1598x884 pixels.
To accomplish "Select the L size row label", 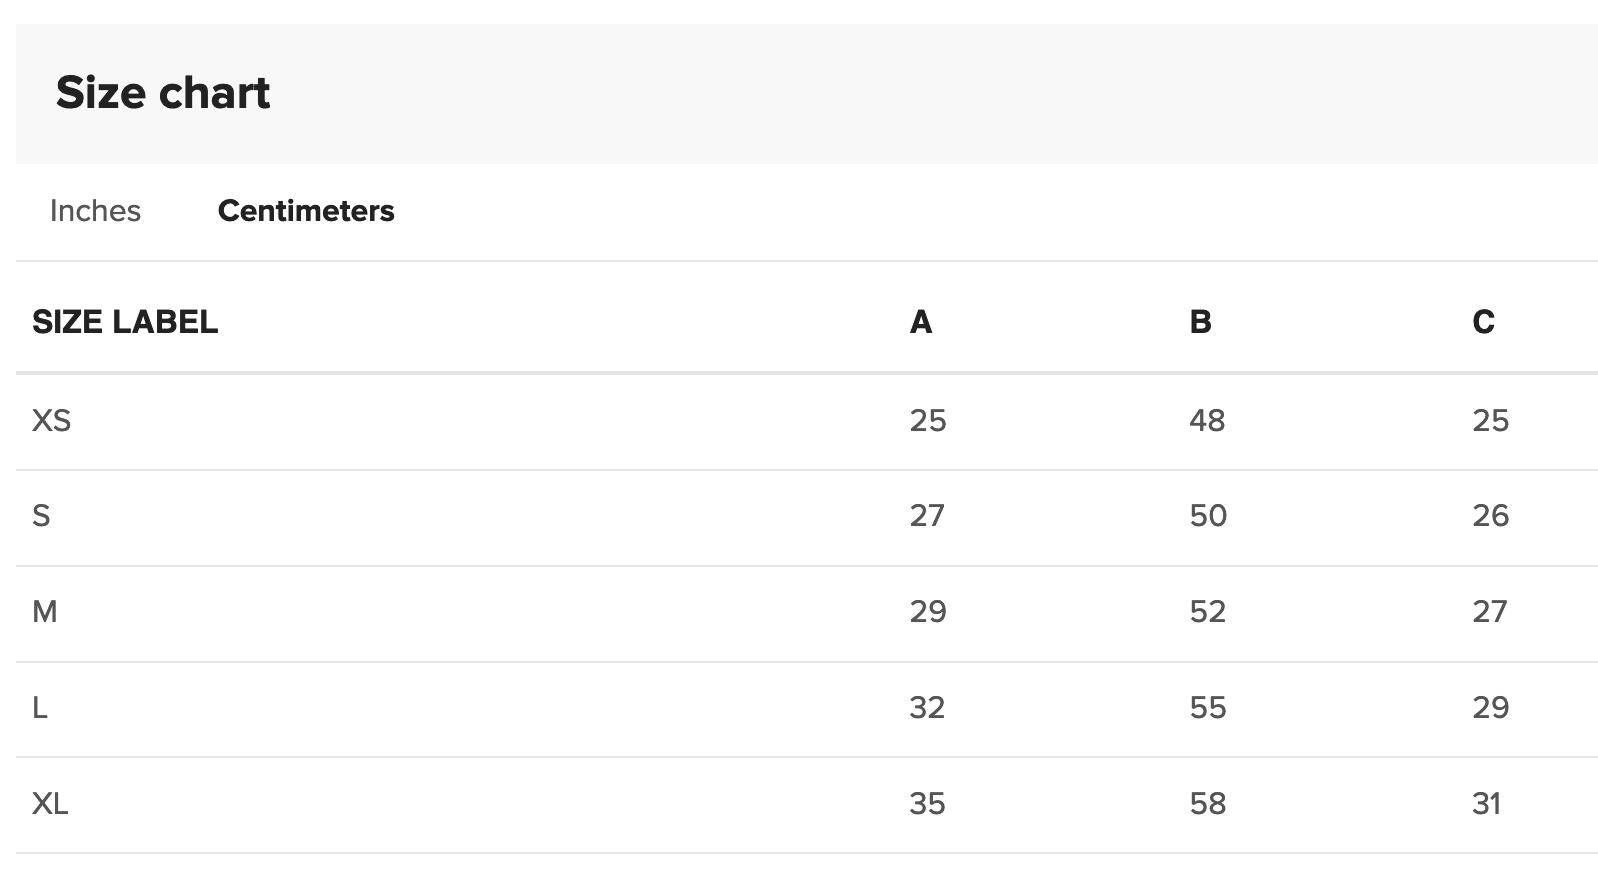I will pyautogui.click(x=40, y=708).
